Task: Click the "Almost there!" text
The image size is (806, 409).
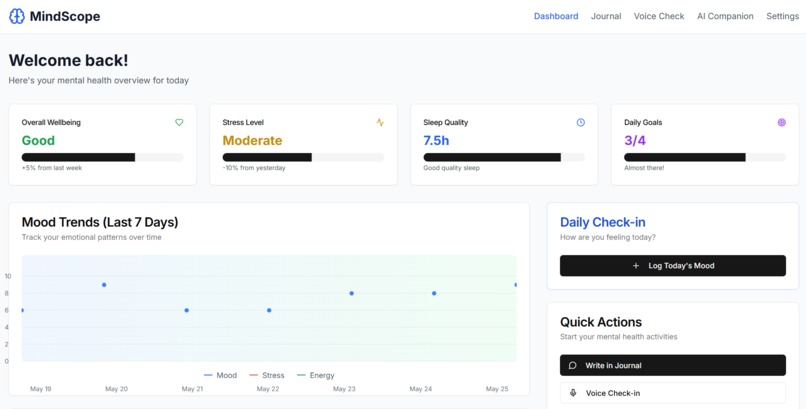Action: [x=644, y=168]
